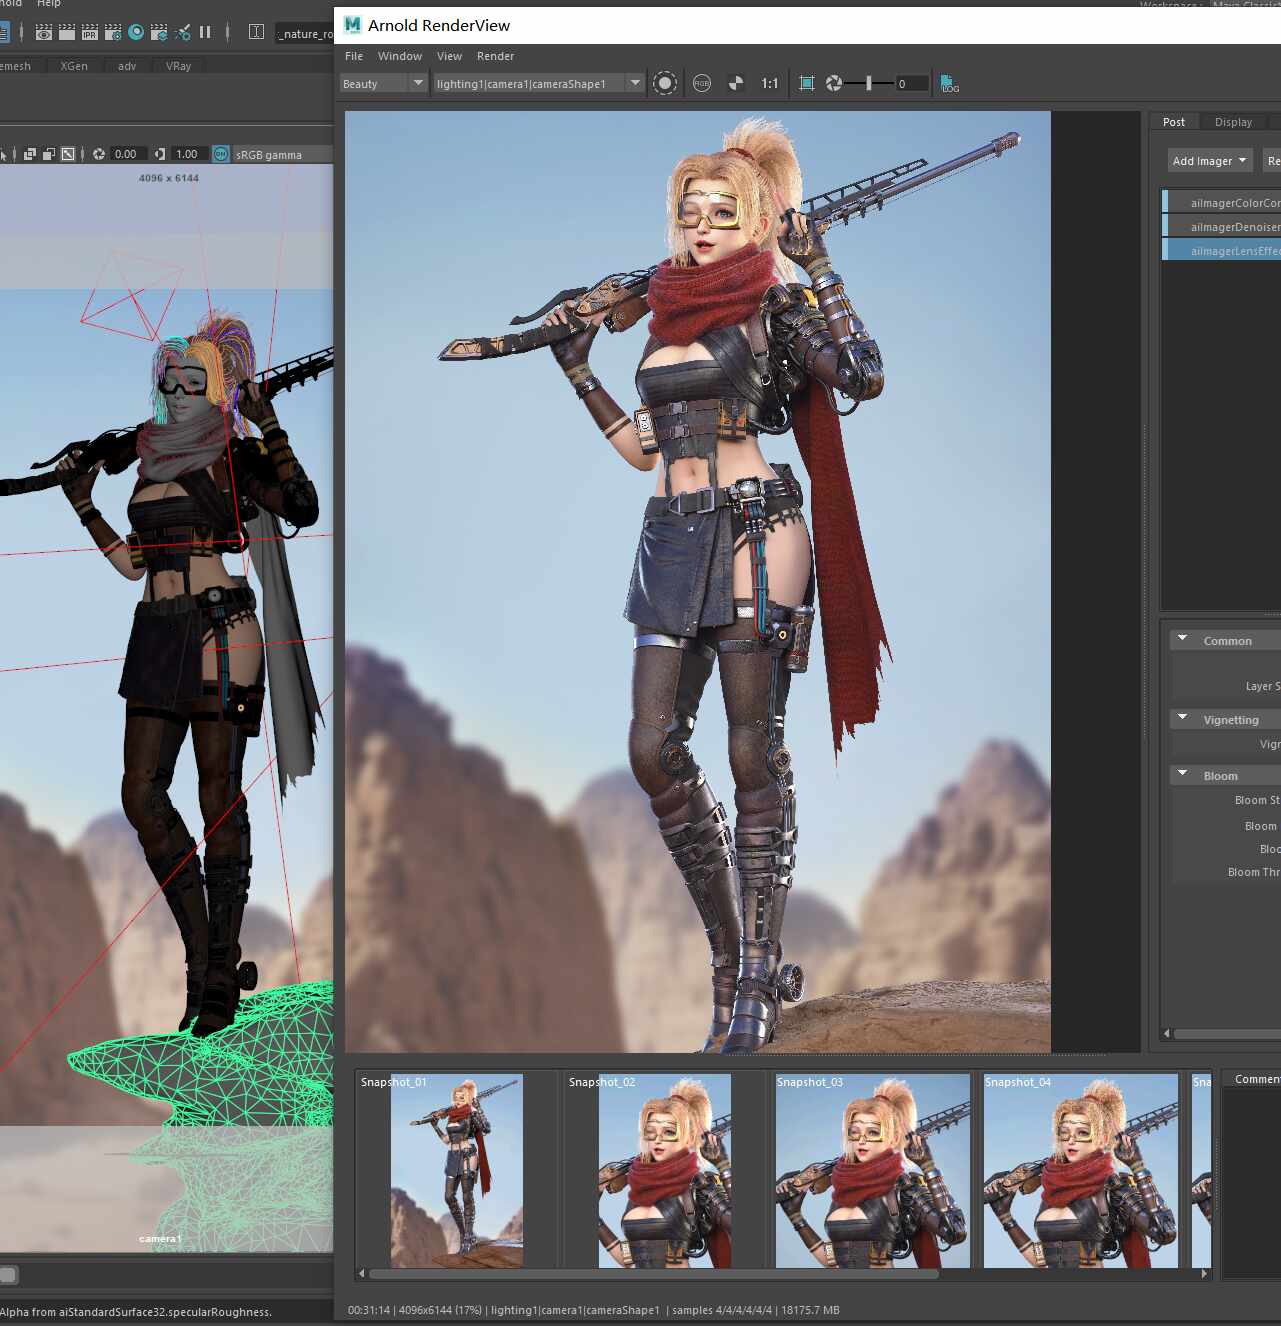Pause rendering with the pause icon
This screenshot has width=1281, height=1326.
coord(205,32)
